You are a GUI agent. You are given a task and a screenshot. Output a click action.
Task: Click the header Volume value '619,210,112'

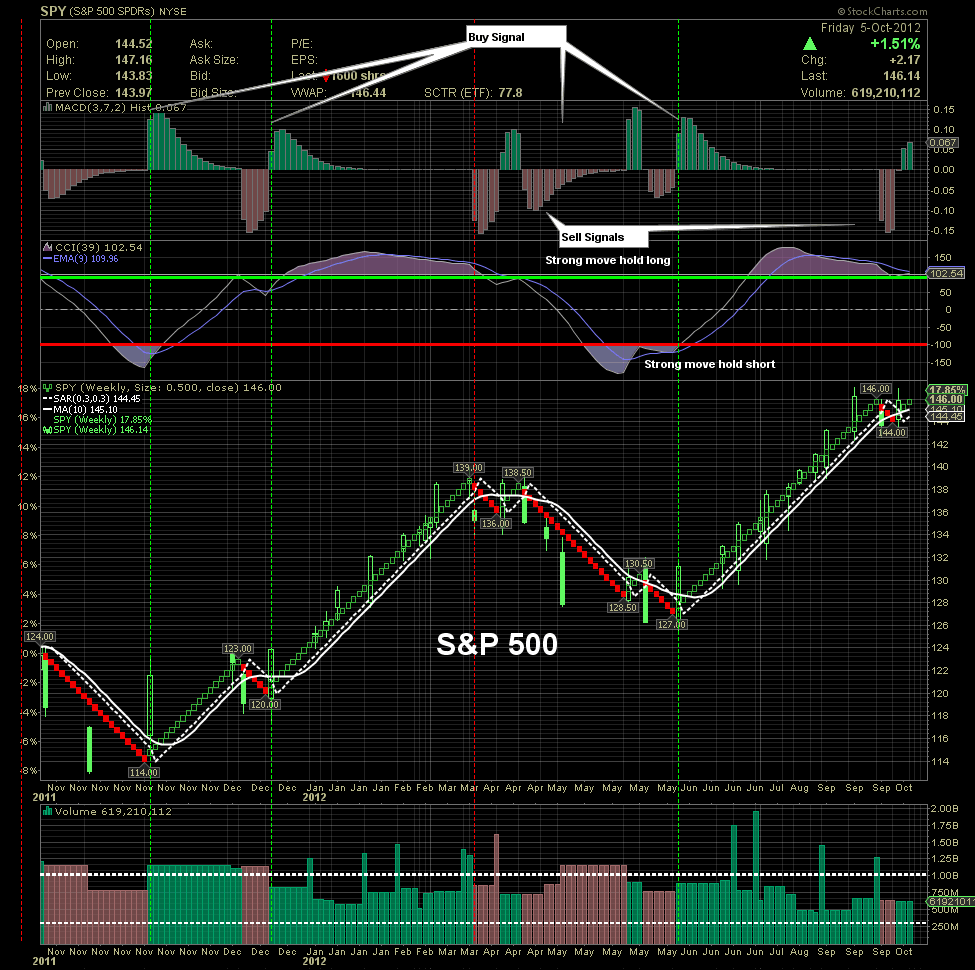pos(886,93)
